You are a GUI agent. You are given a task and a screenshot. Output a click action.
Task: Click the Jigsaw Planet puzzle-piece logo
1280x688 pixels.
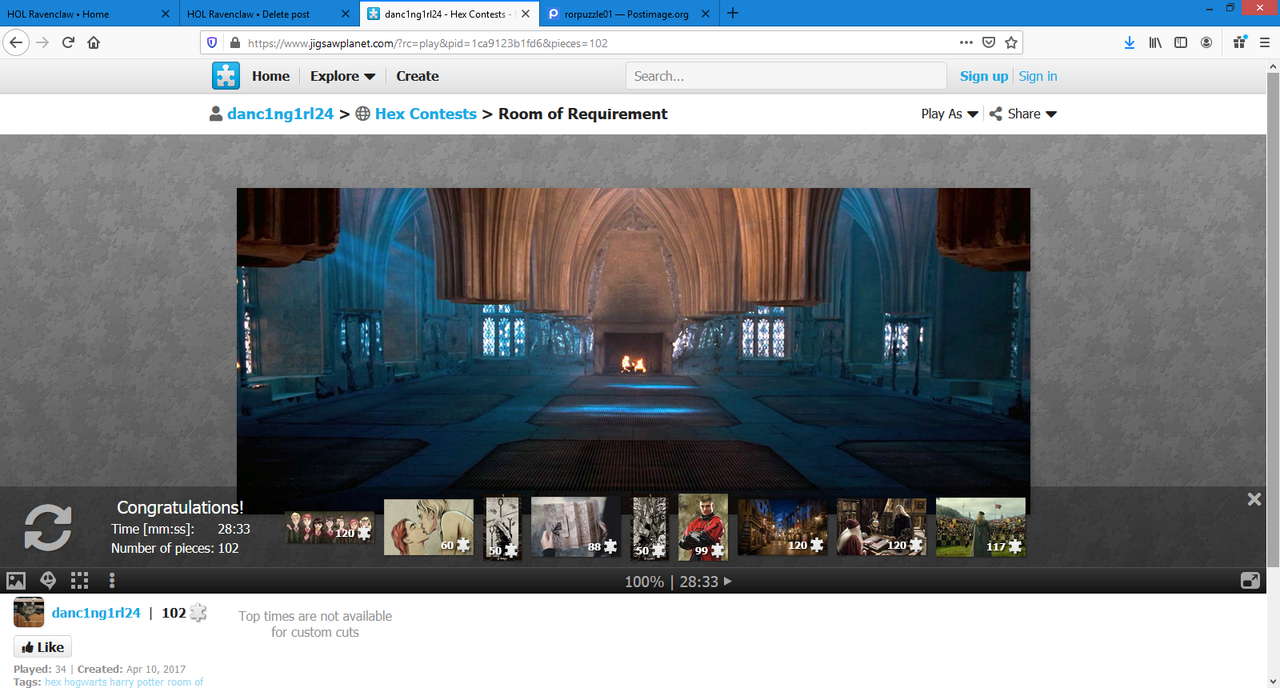point(226,76)
